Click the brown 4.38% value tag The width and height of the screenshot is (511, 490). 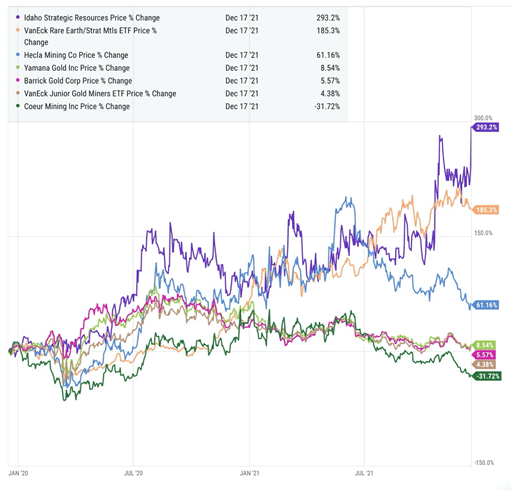pyautogui.click(x=483, y=364)
